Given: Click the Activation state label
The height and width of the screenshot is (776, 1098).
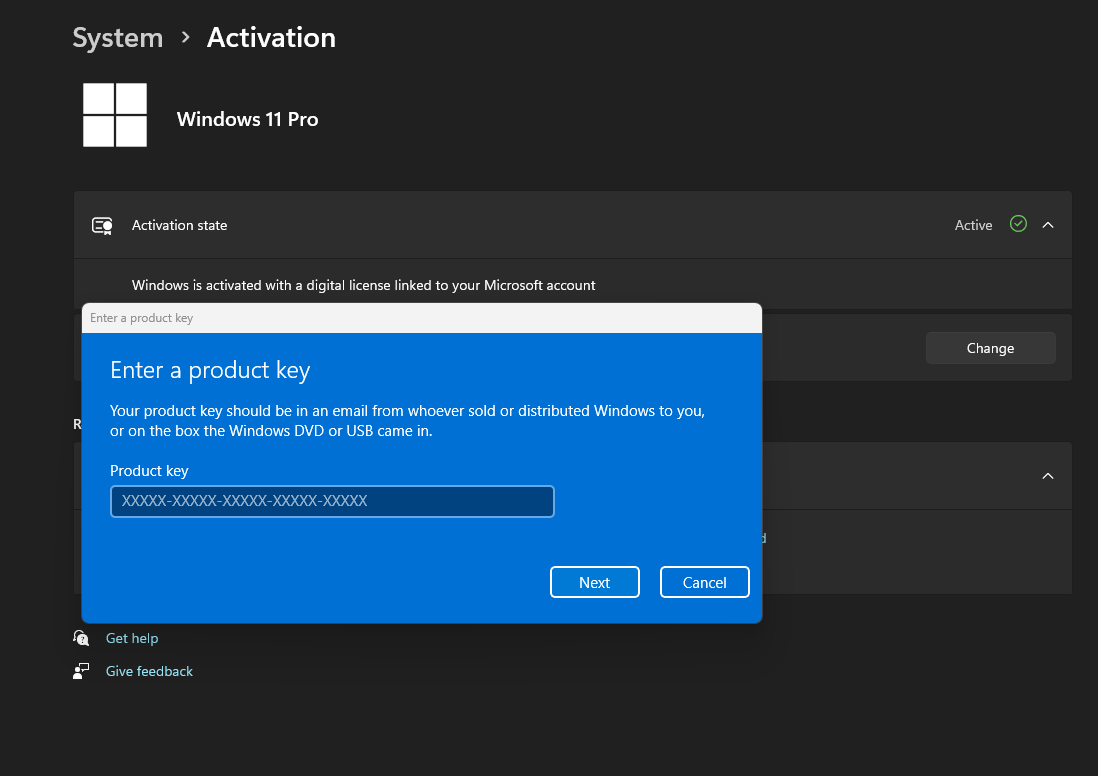Looking at the screenshot, I should coord(179,226).
